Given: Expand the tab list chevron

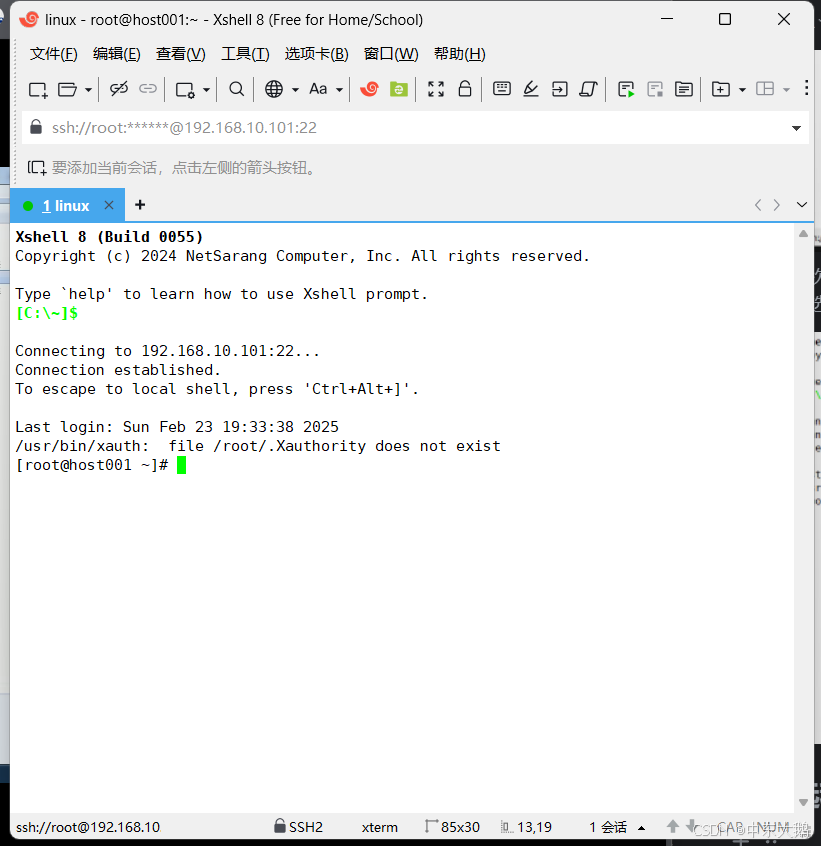Looking at the screenshot, I should tap(802, 205).
